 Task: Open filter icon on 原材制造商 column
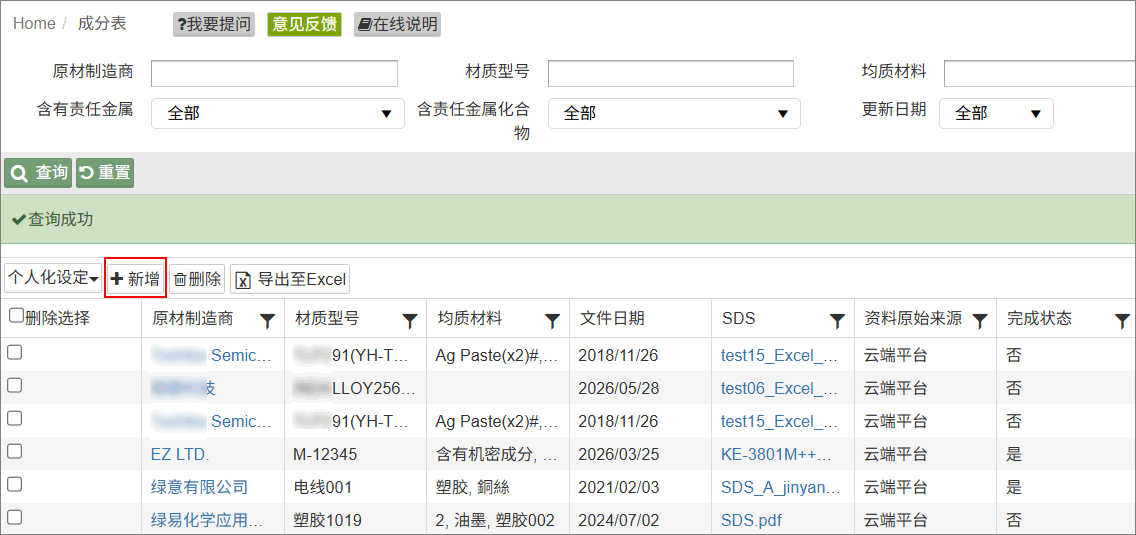(267, 320)
